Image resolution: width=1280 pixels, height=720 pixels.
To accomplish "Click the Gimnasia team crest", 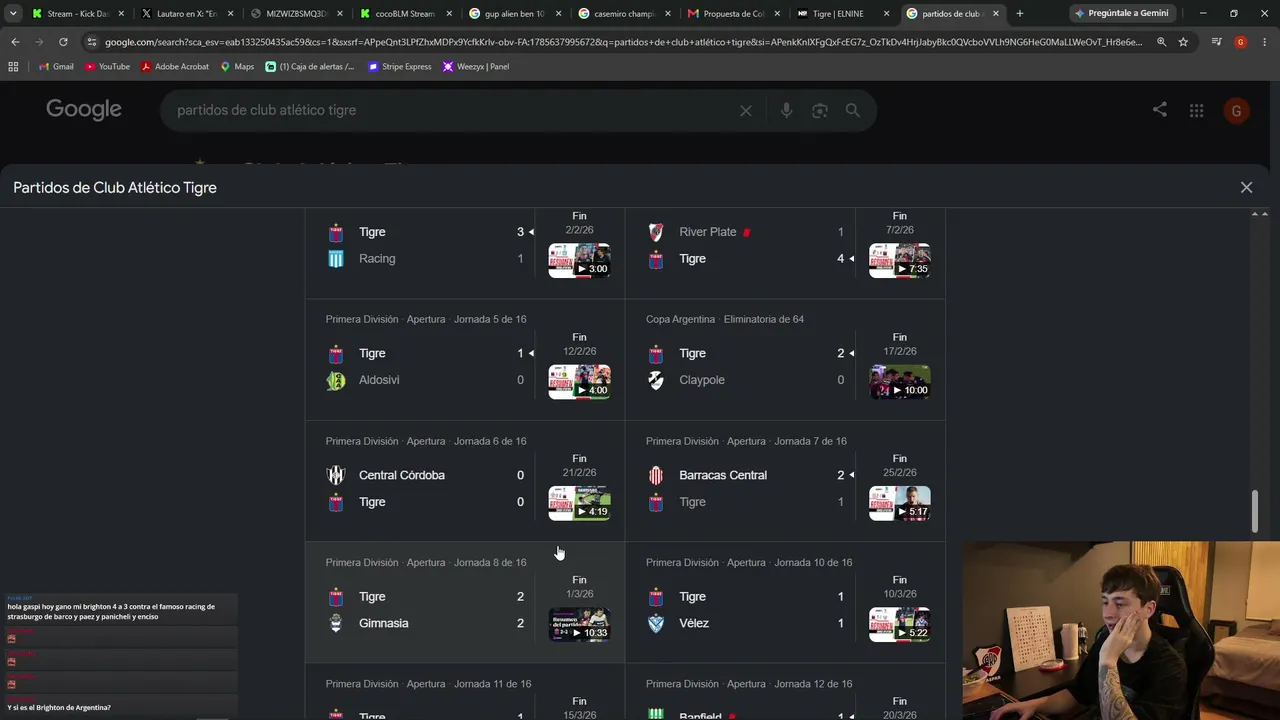I will 336,623.
